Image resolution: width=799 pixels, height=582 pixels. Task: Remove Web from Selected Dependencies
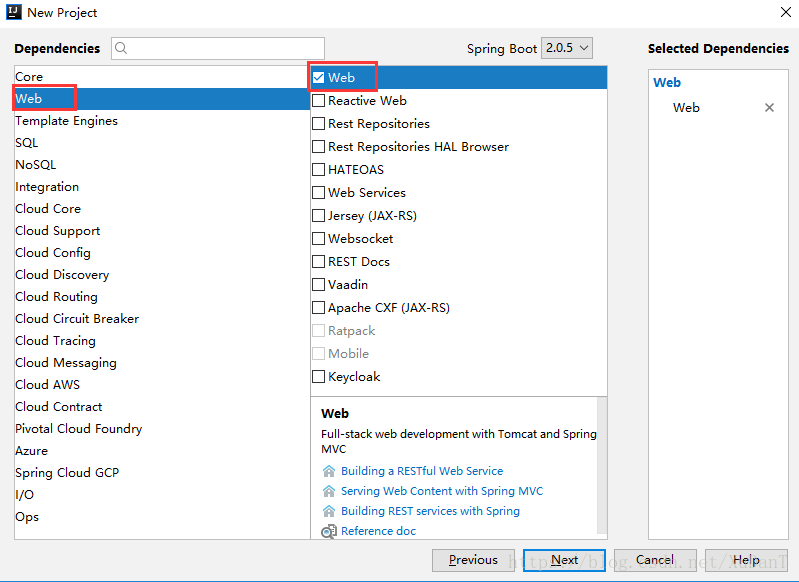pos(769,108)
